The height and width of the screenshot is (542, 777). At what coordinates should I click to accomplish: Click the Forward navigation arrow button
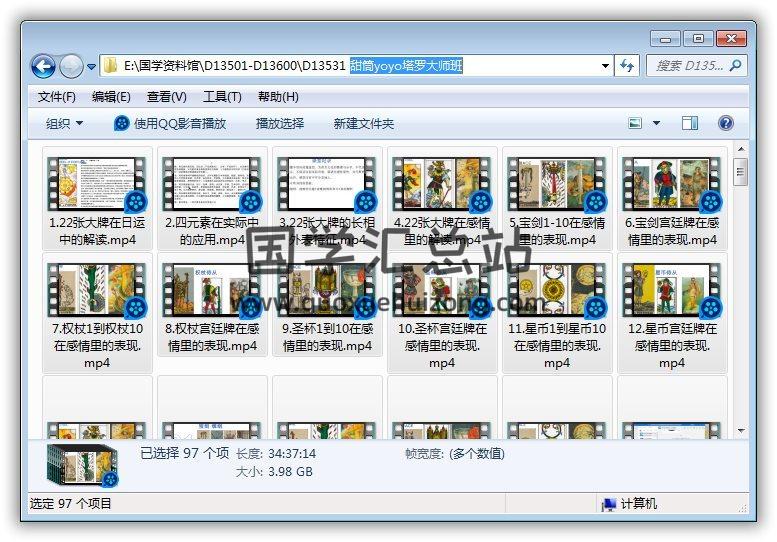71,66
